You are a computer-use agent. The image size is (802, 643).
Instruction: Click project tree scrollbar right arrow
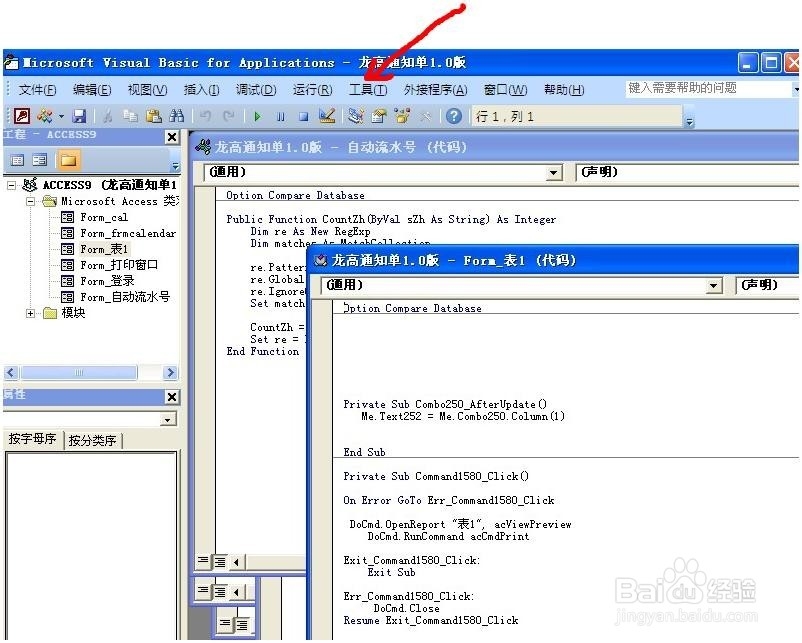170,372
